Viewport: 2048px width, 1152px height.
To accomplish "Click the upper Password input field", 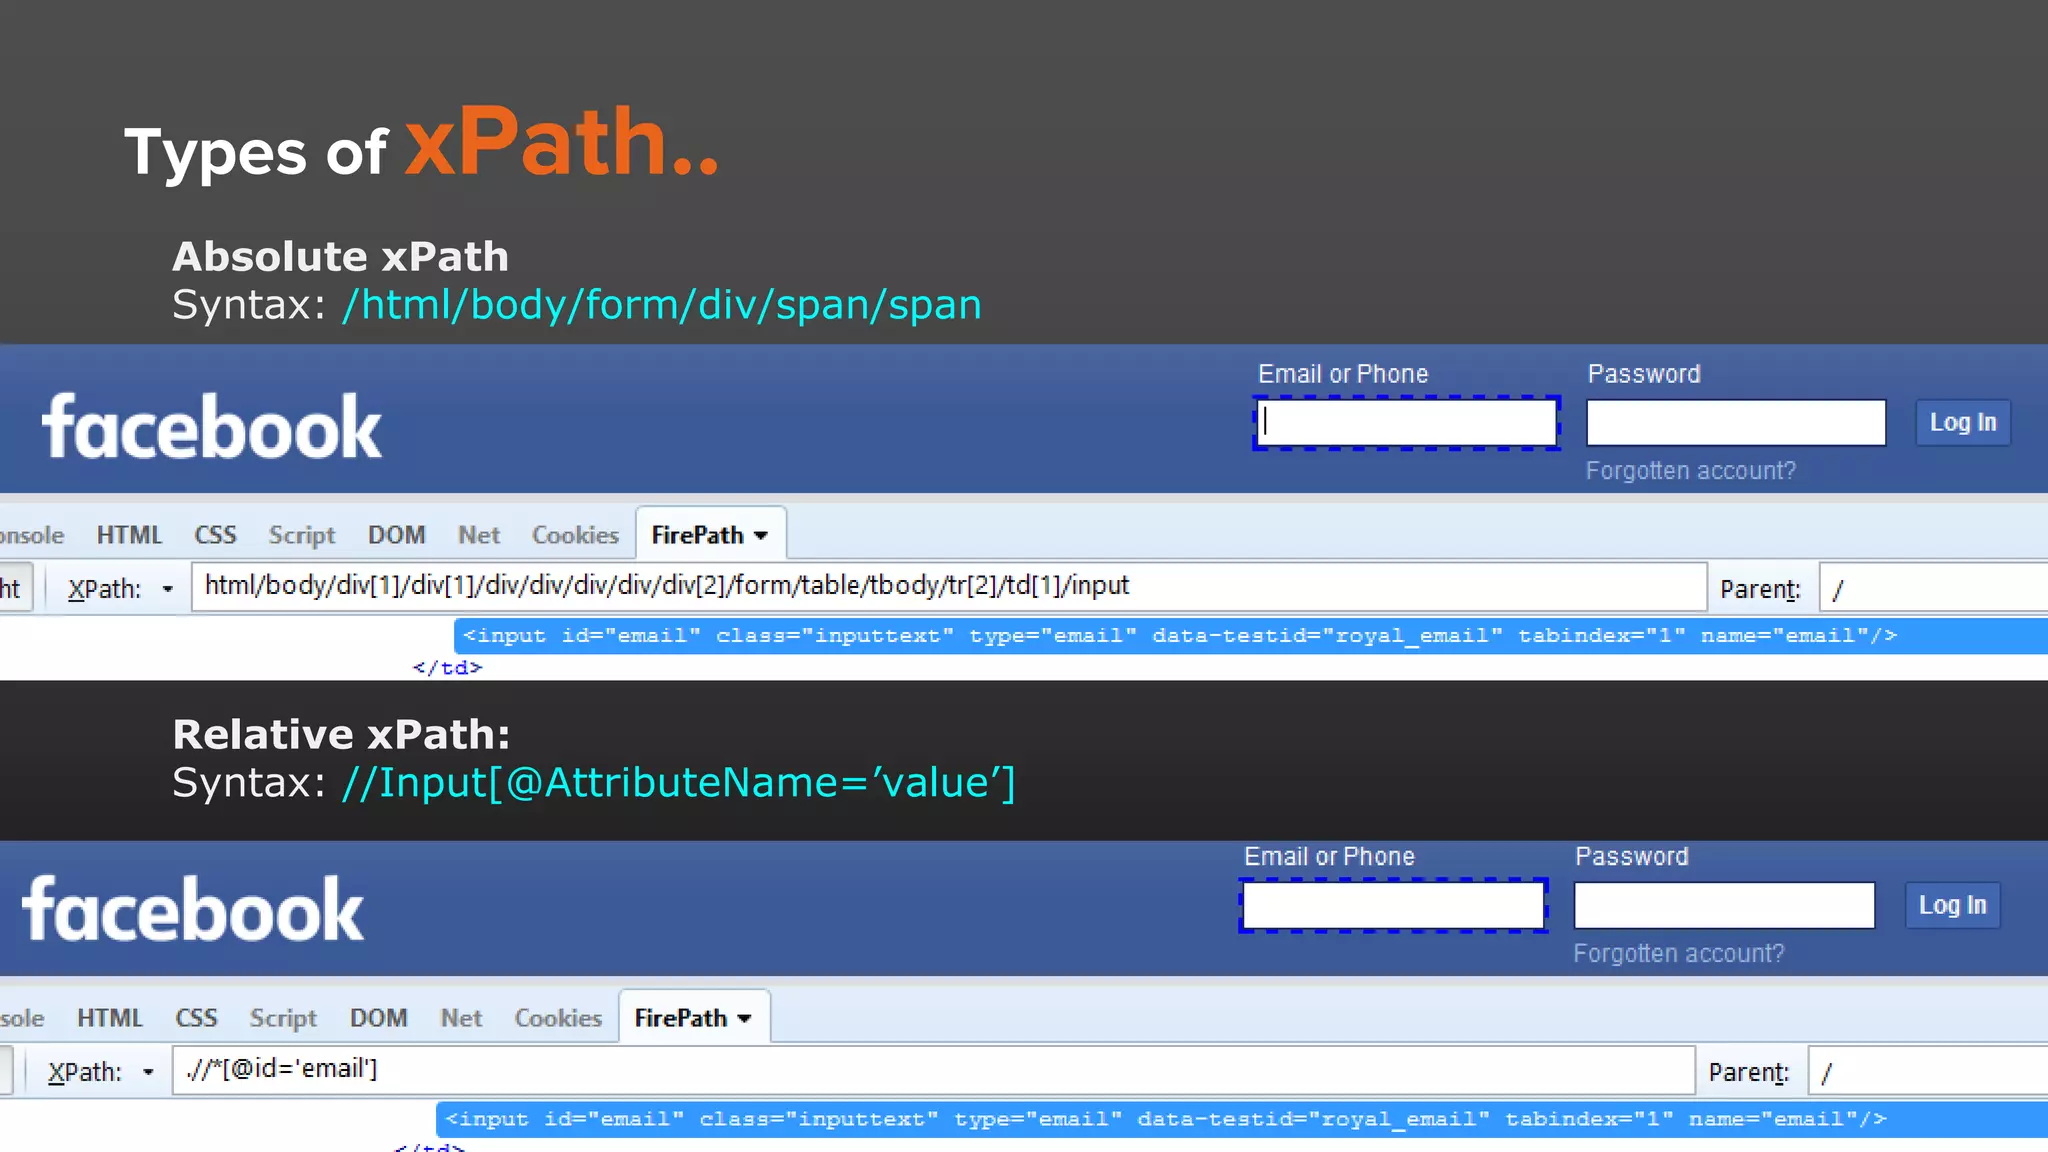I will pyautogui.click(x=1735, y=422).
